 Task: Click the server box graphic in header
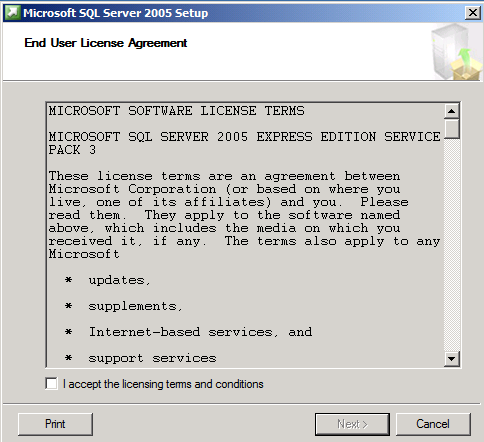(456, 52)
